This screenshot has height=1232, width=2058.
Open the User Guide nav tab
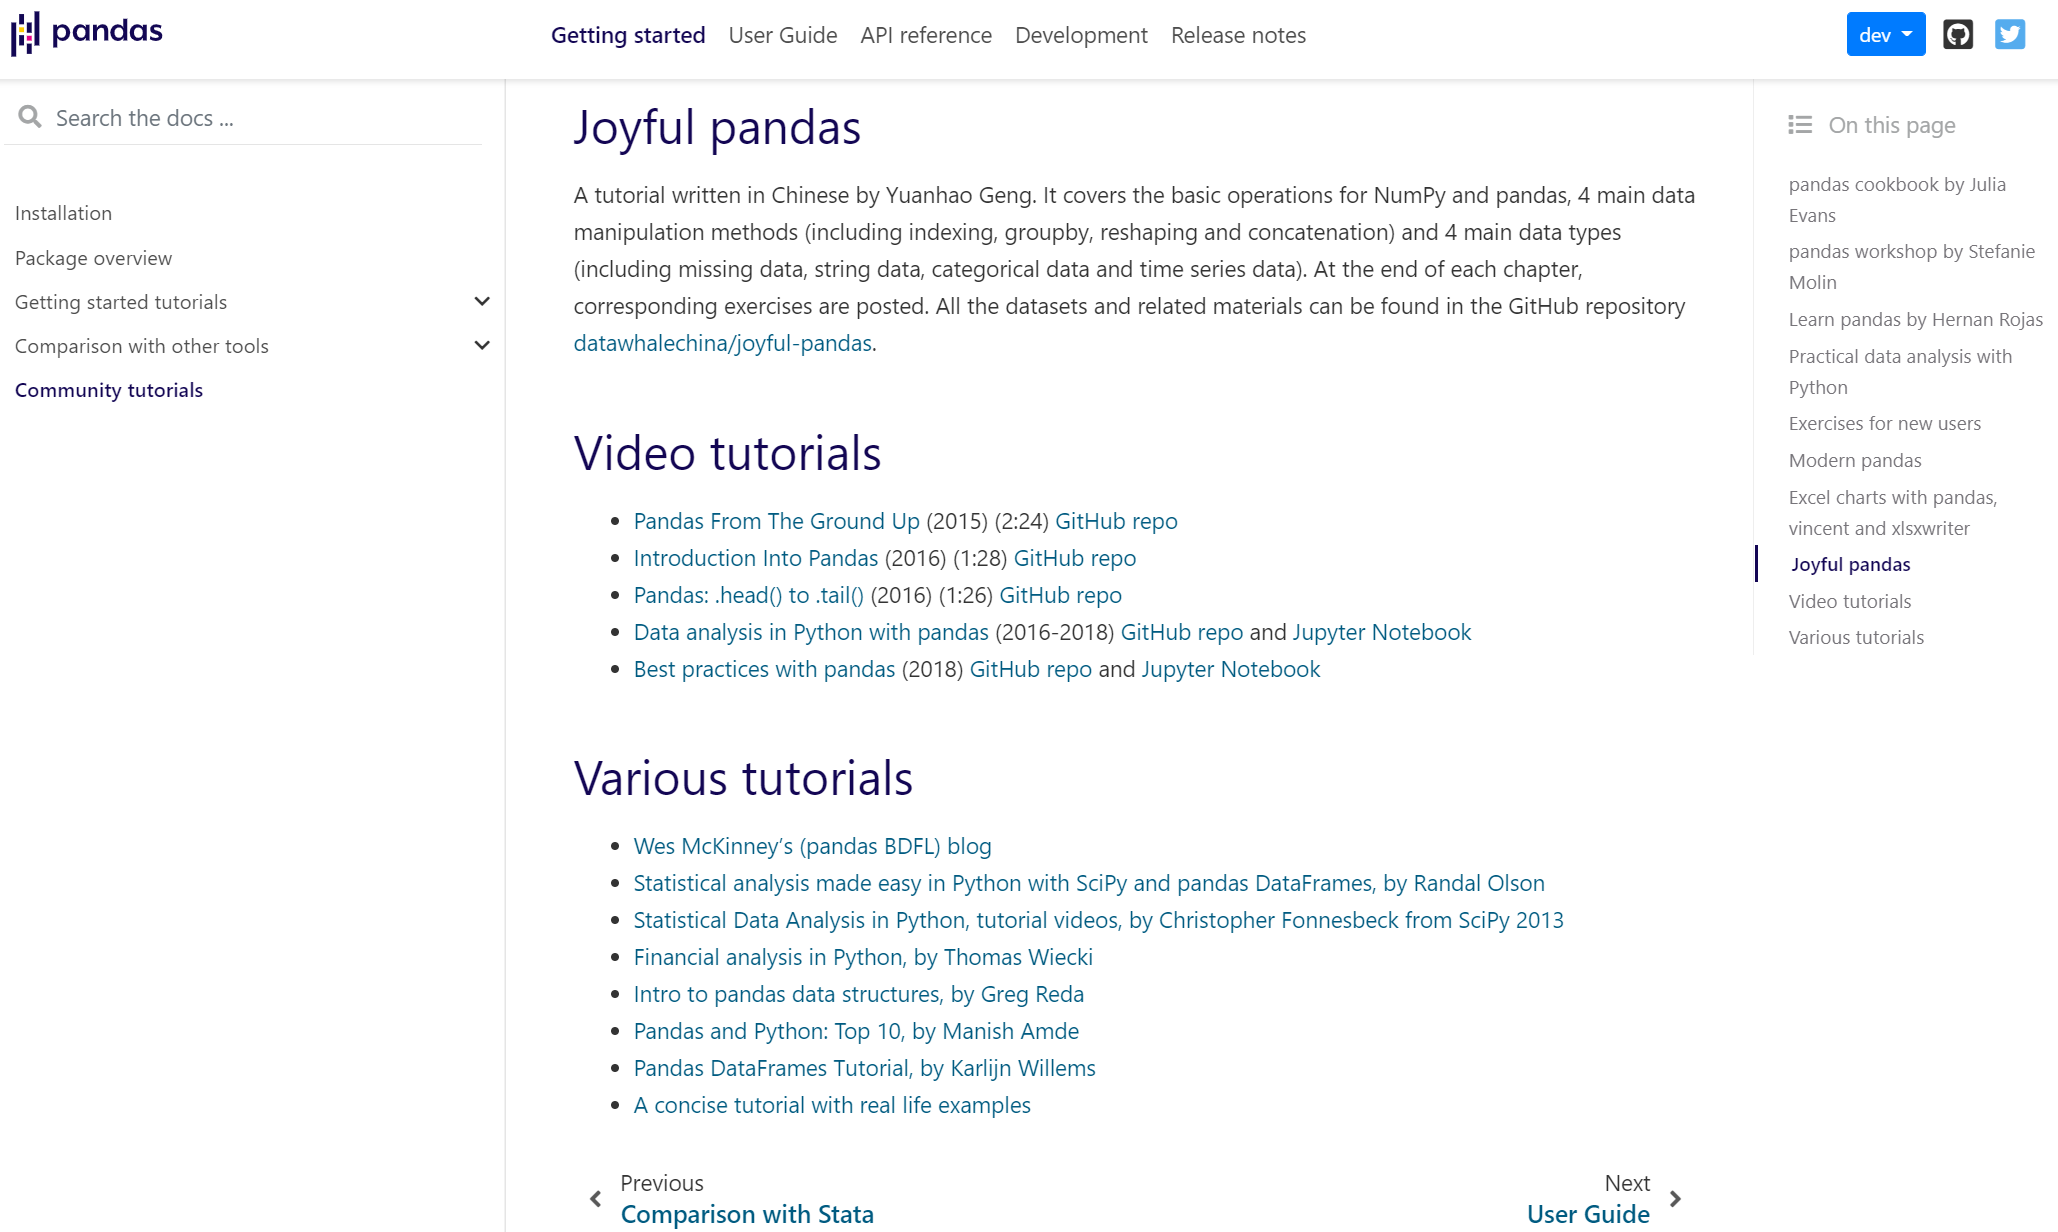click(782, 35)
